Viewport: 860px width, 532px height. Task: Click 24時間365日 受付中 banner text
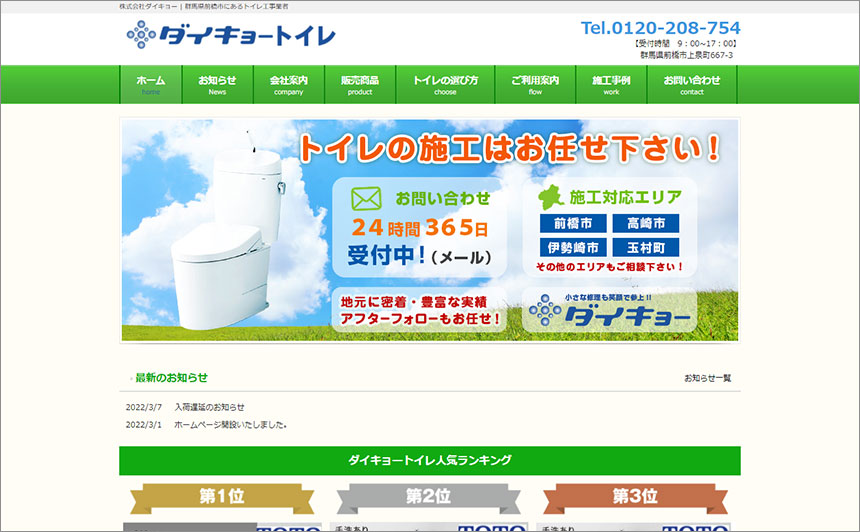point(420,241)
